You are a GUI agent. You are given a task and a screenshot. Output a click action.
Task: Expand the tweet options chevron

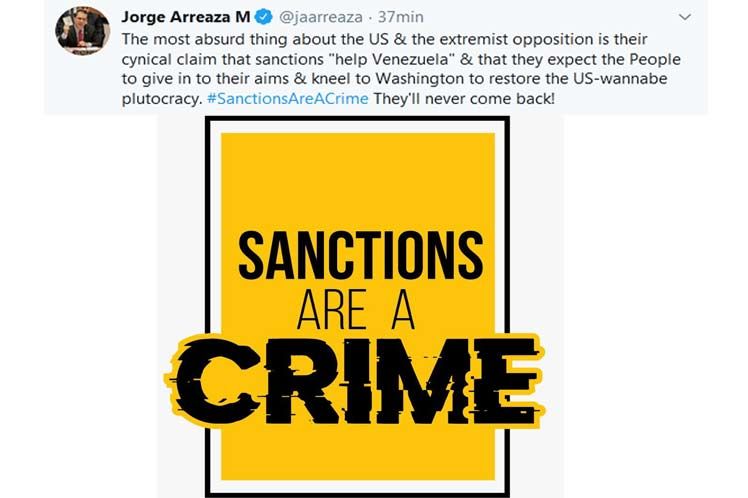(685, 17)
